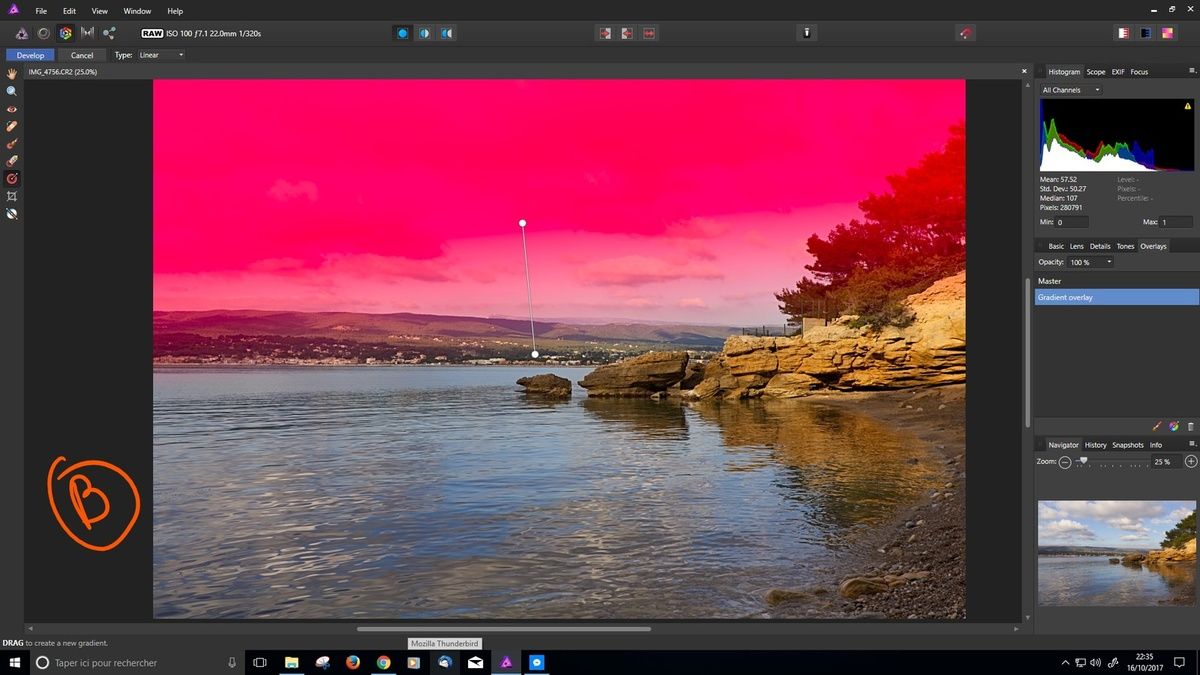Adjust the Zoom level slider
This screenshot has width=1200, height=675.
pos(1085,461)
